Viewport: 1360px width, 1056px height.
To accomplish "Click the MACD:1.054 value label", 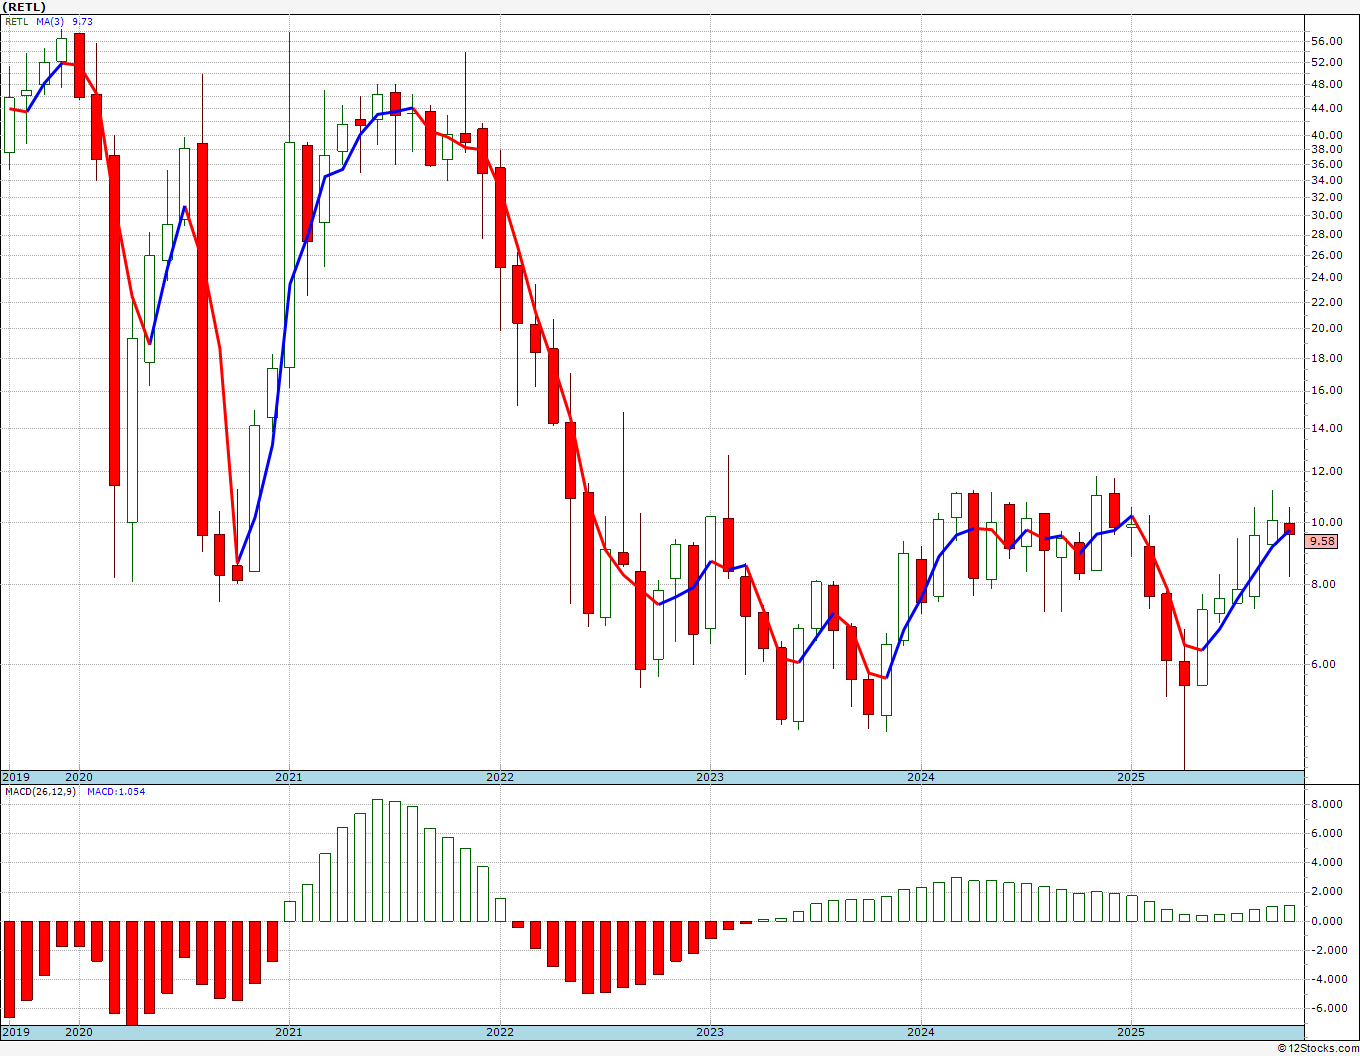I will pos(116,791).
